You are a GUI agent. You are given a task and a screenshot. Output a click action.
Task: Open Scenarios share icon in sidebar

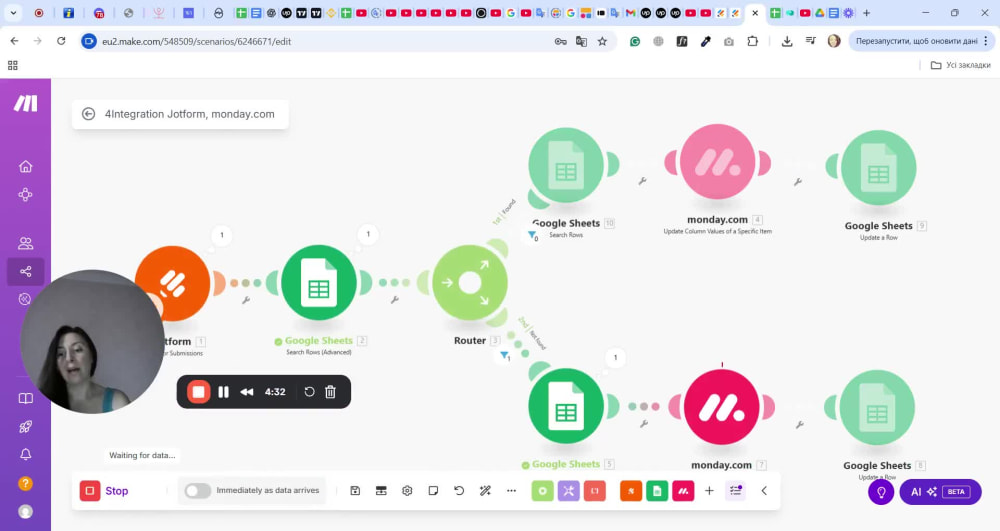(26, 272)
